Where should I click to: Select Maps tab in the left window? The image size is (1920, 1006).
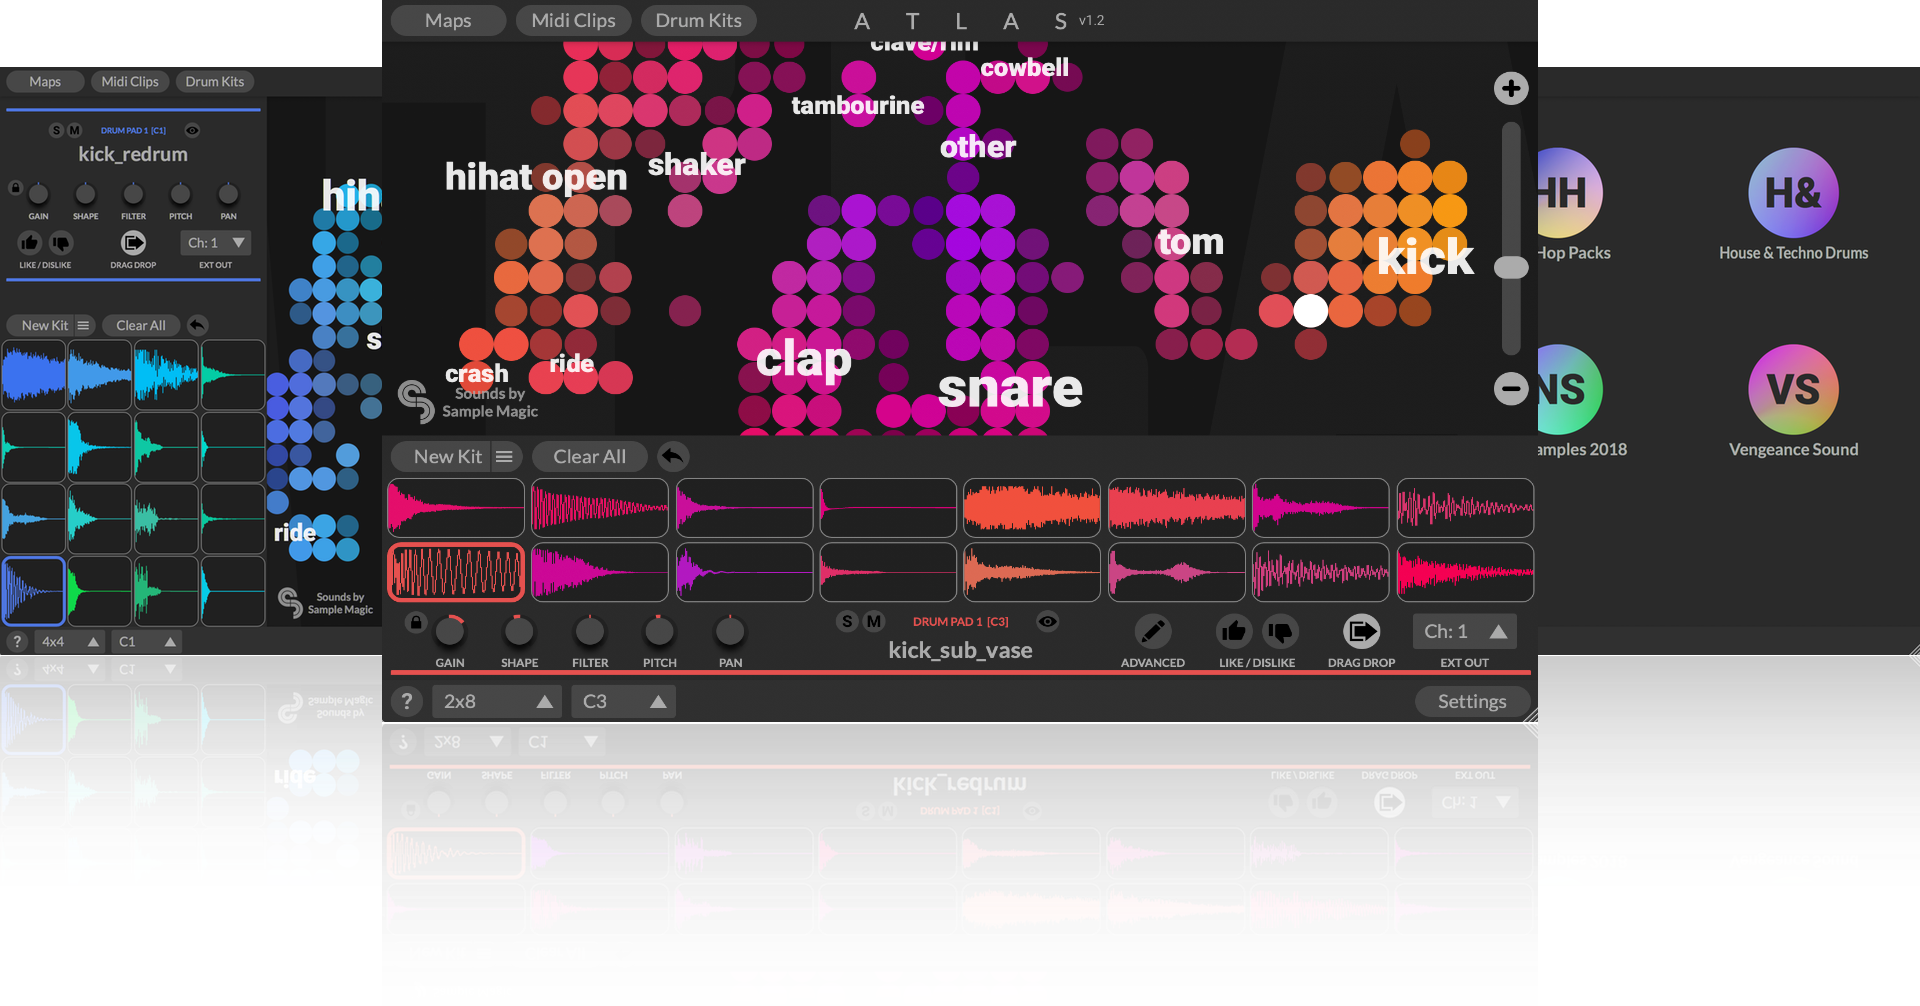pos(45,81)
